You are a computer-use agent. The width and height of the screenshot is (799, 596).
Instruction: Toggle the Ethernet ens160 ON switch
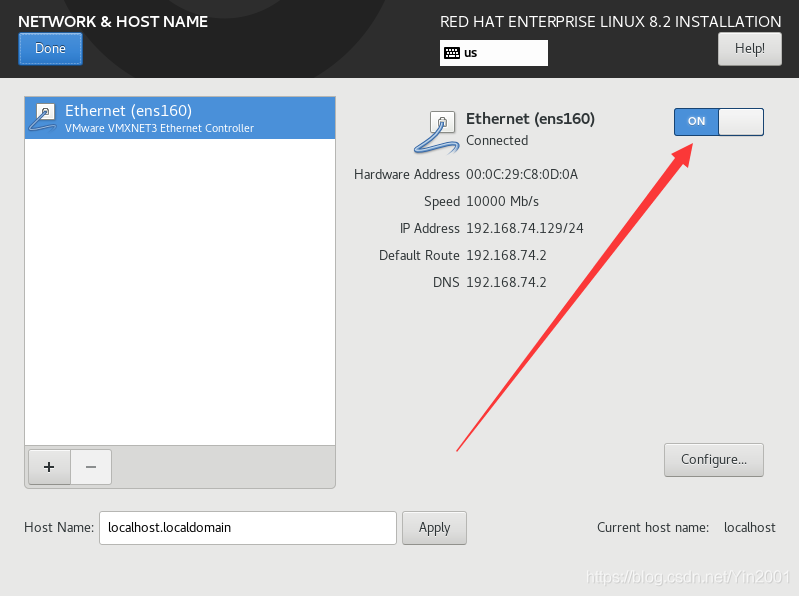(718, 122)
